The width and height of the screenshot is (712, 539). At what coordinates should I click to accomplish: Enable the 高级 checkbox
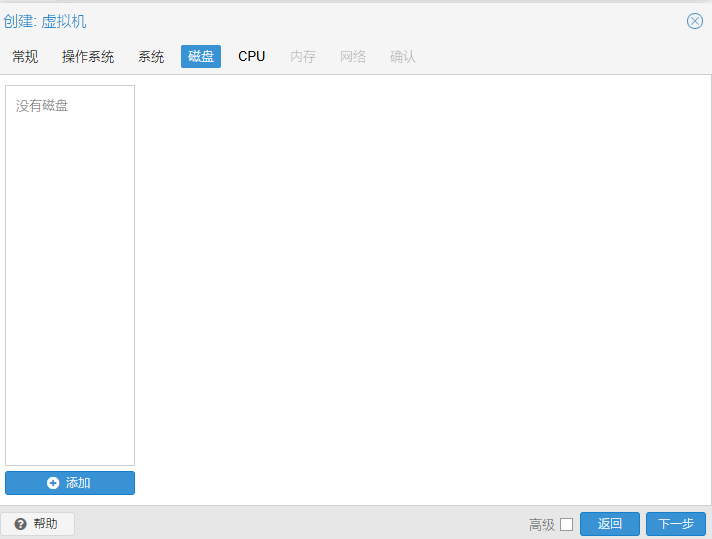click(566, 524)
